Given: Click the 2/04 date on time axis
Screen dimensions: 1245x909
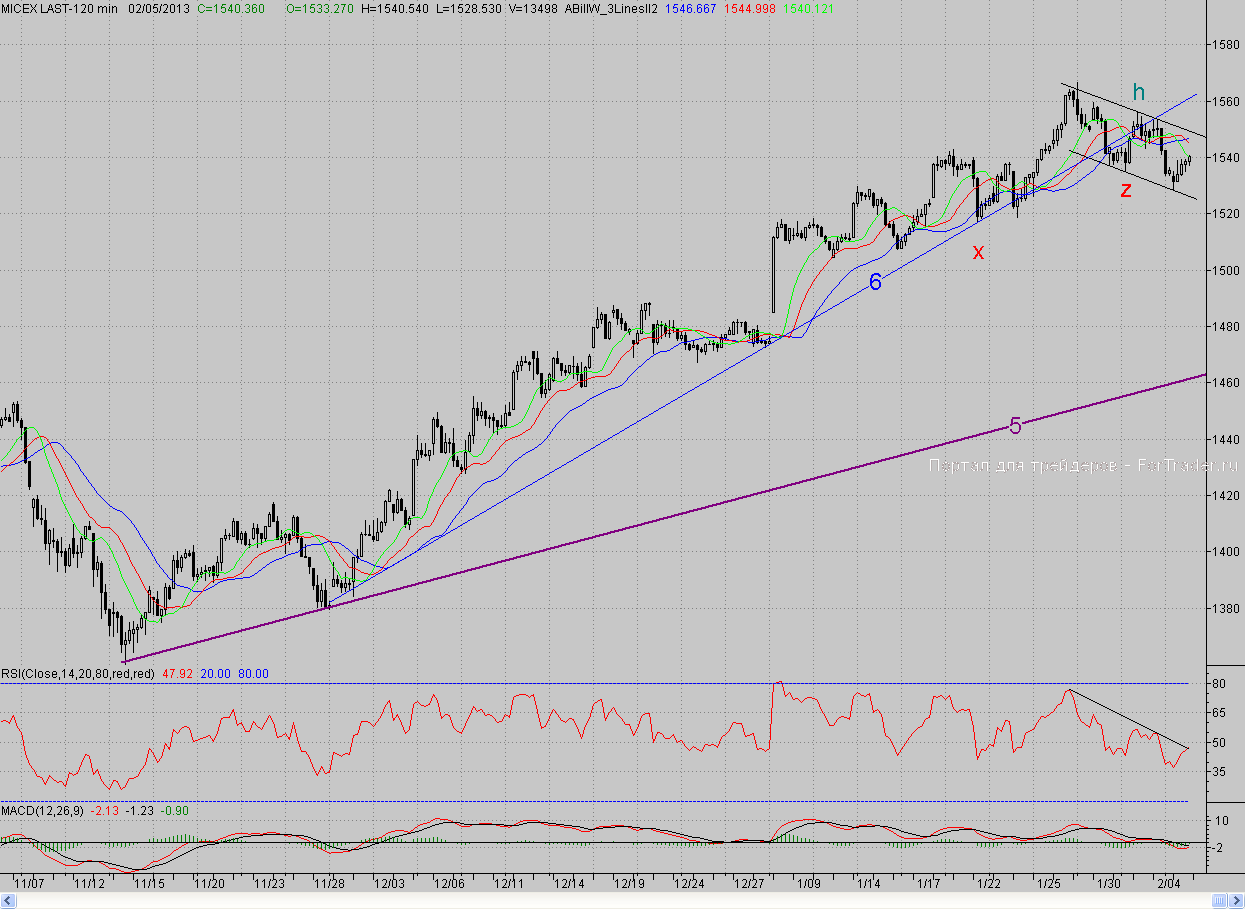Looking at the screenshot, I should (x=1168, y=884).
